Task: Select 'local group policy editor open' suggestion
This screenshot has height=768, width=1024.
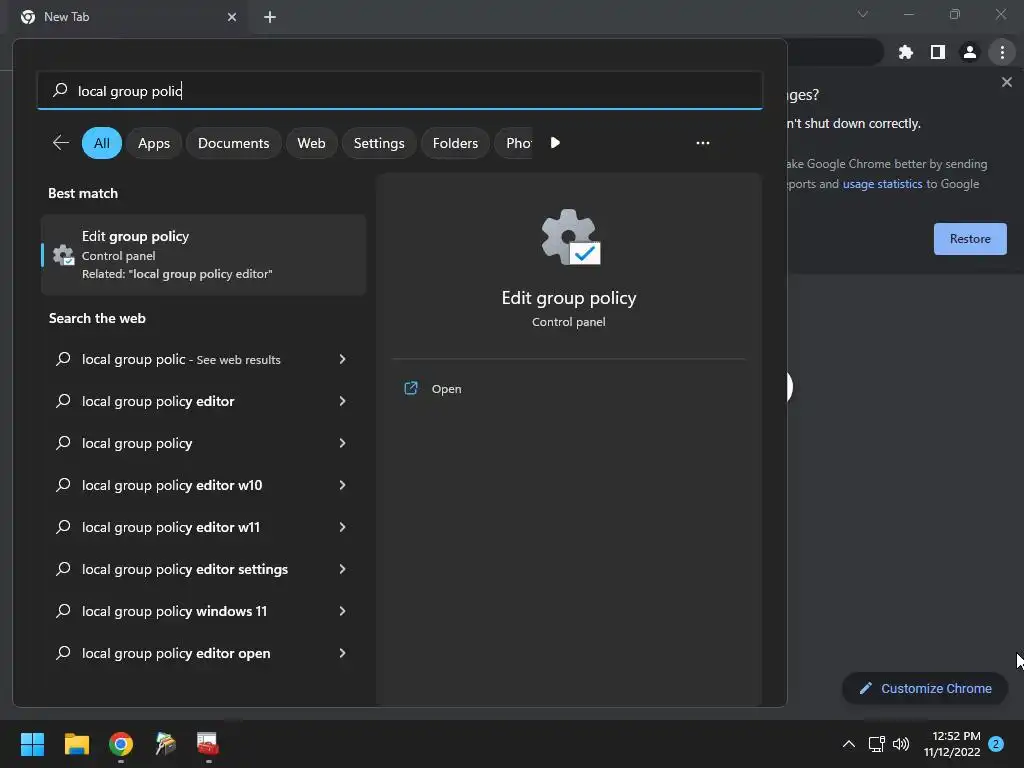Action: click(x=203, y=653)
